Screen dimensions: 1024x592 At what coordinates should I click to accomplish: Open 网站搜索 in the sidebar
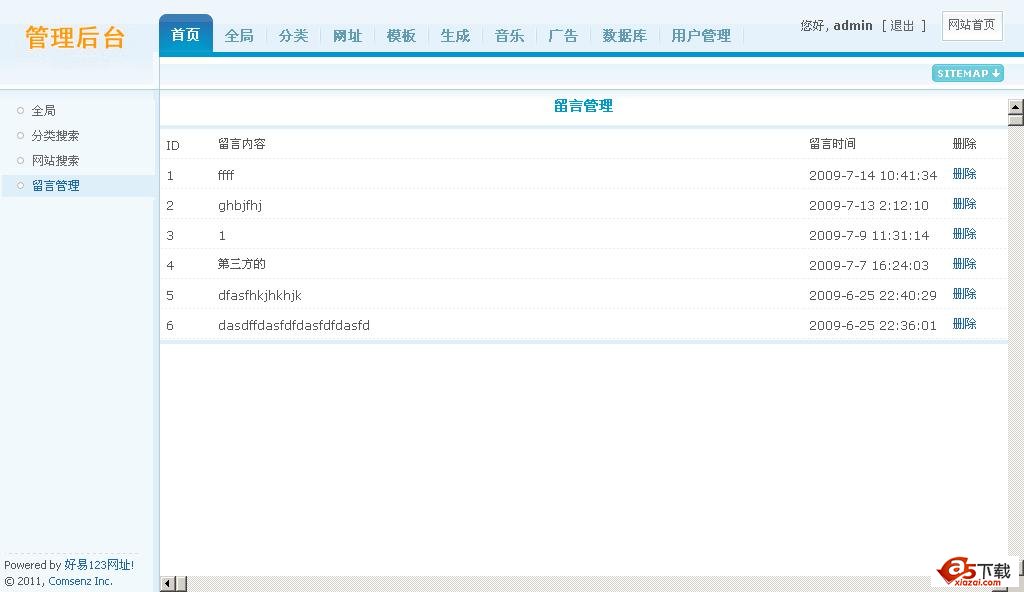tap(55, 161)
